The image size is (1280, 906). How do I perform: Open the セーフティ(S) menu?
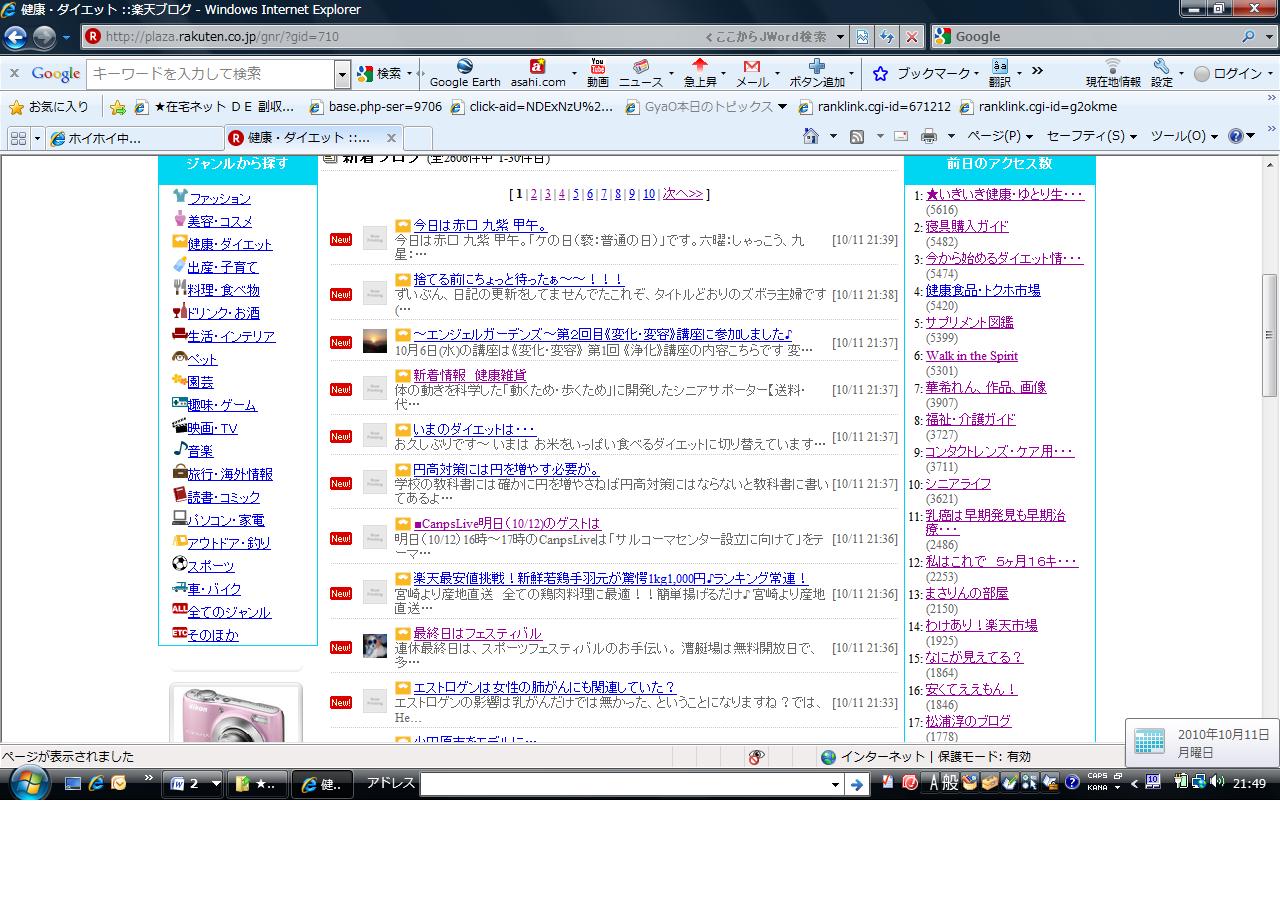pyautogui.click(x=1090, y=136)
